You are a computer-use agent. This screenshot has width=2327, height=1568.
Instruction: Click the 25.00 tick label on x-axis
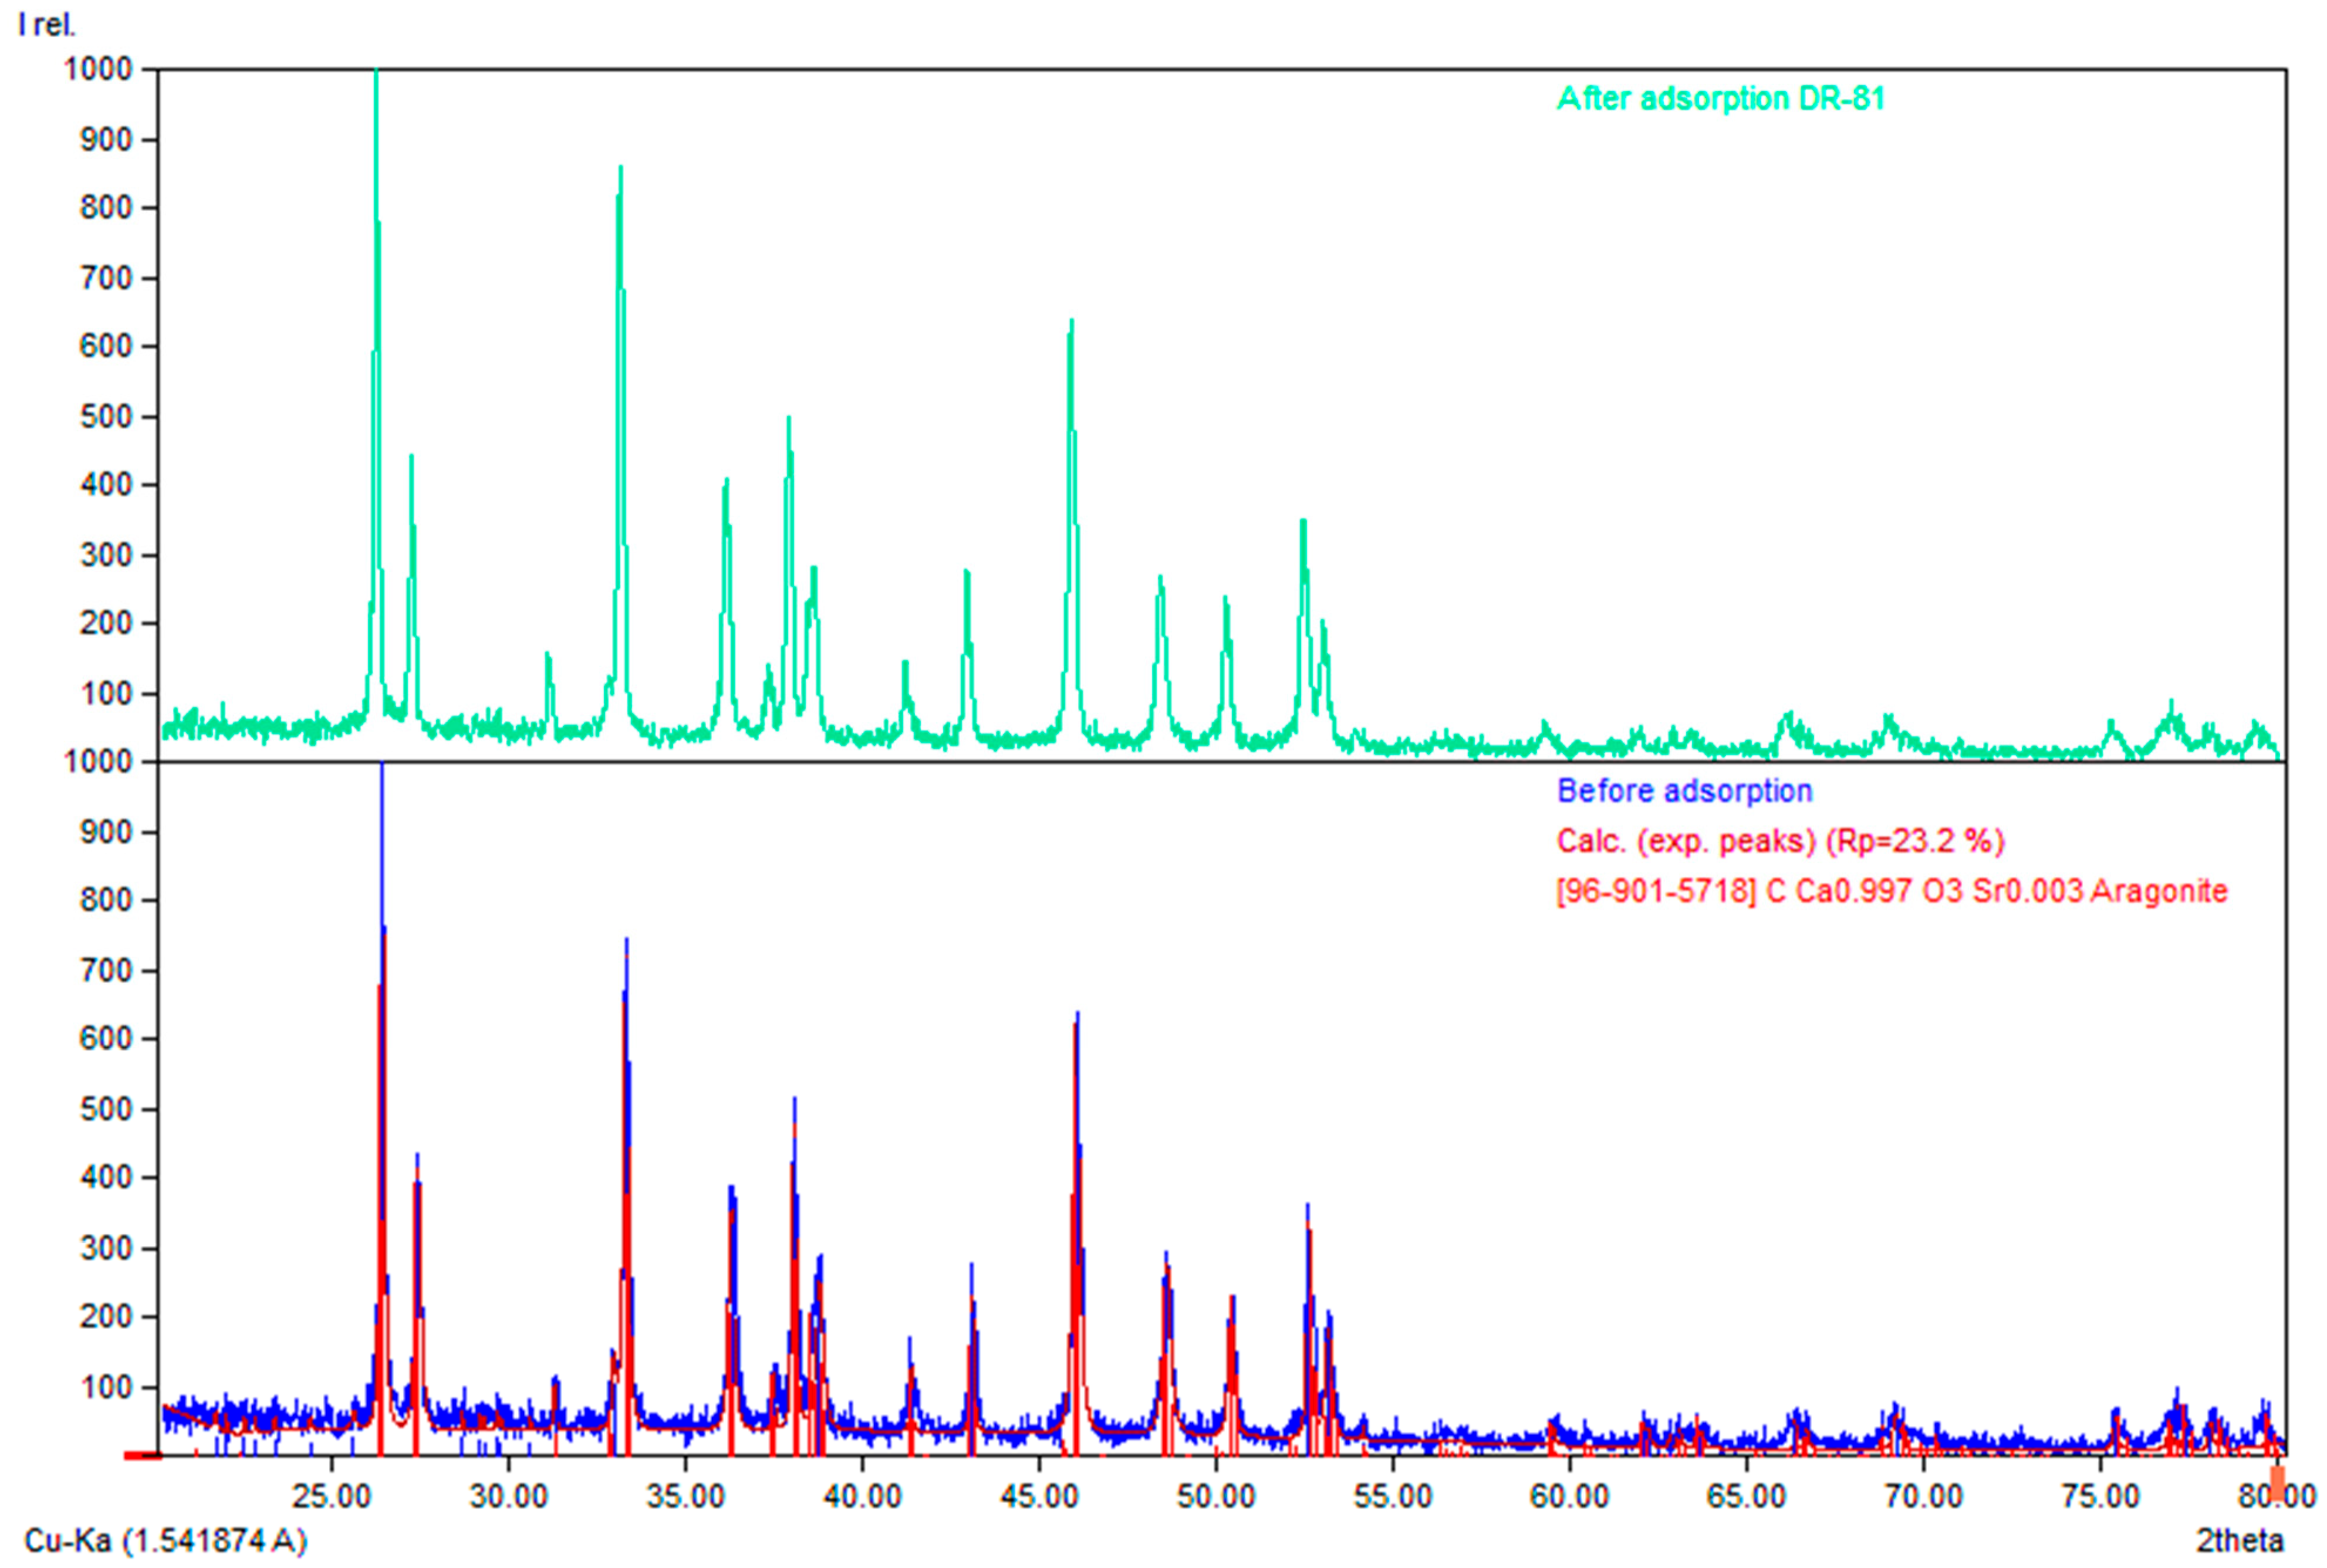pos(331,1497)
